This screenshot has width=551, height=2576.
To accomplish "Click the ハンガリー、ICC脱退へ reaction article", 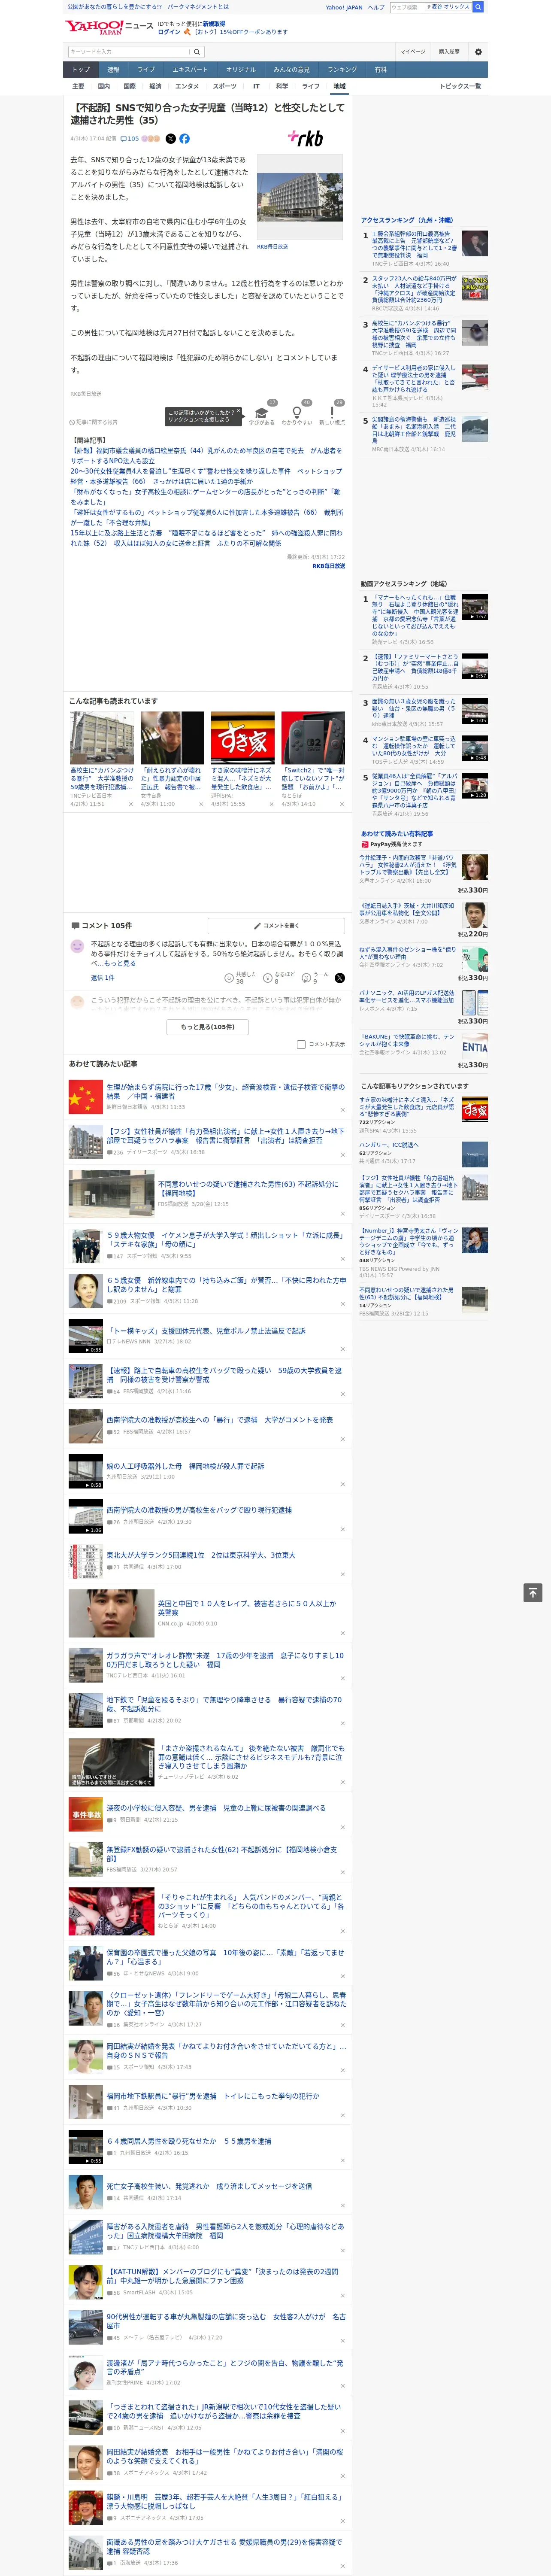I will [389, 1145].
